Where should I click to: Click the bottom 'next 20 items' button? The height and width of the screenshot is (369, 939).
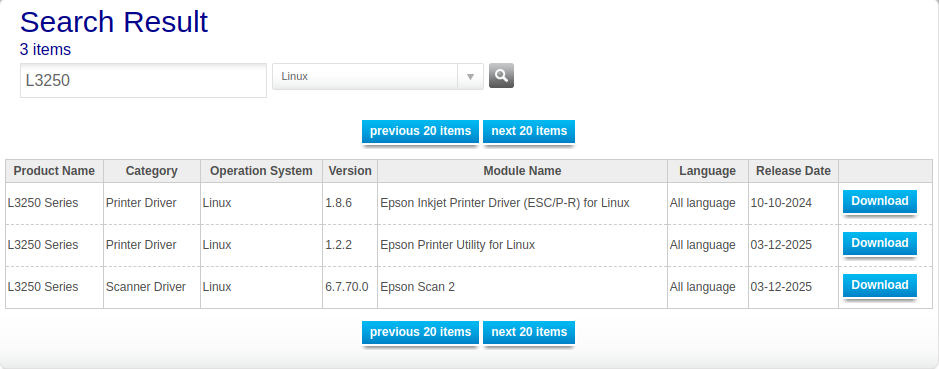point(529,332)
